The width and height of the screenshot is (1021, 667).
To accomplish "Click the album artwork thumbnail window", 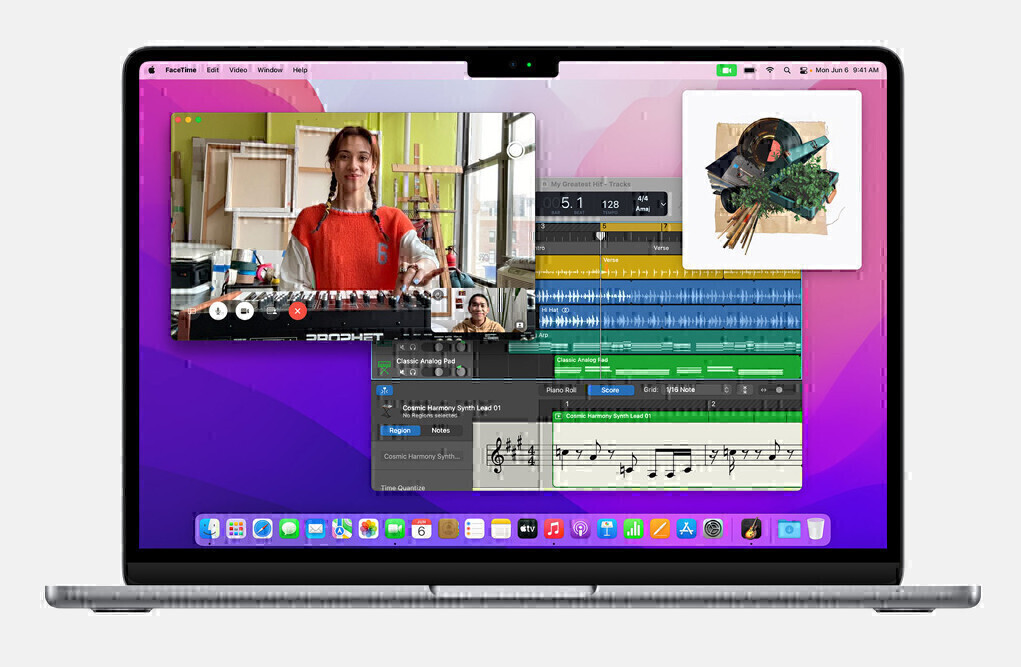I will pyautogui.click(x=771, y=180).
